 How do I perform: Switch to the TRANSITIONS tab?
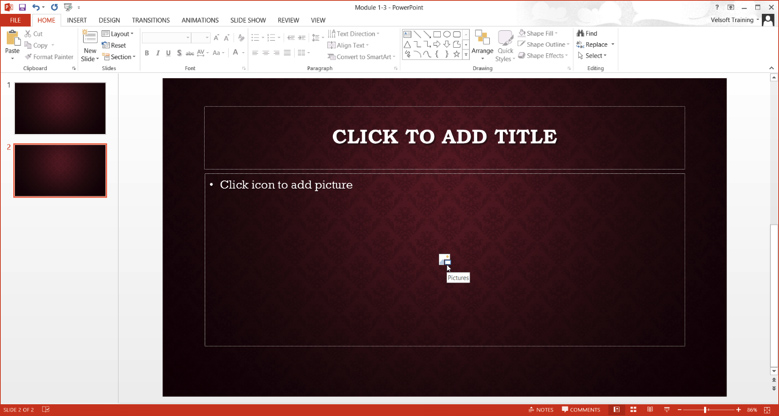coord(151,20)
